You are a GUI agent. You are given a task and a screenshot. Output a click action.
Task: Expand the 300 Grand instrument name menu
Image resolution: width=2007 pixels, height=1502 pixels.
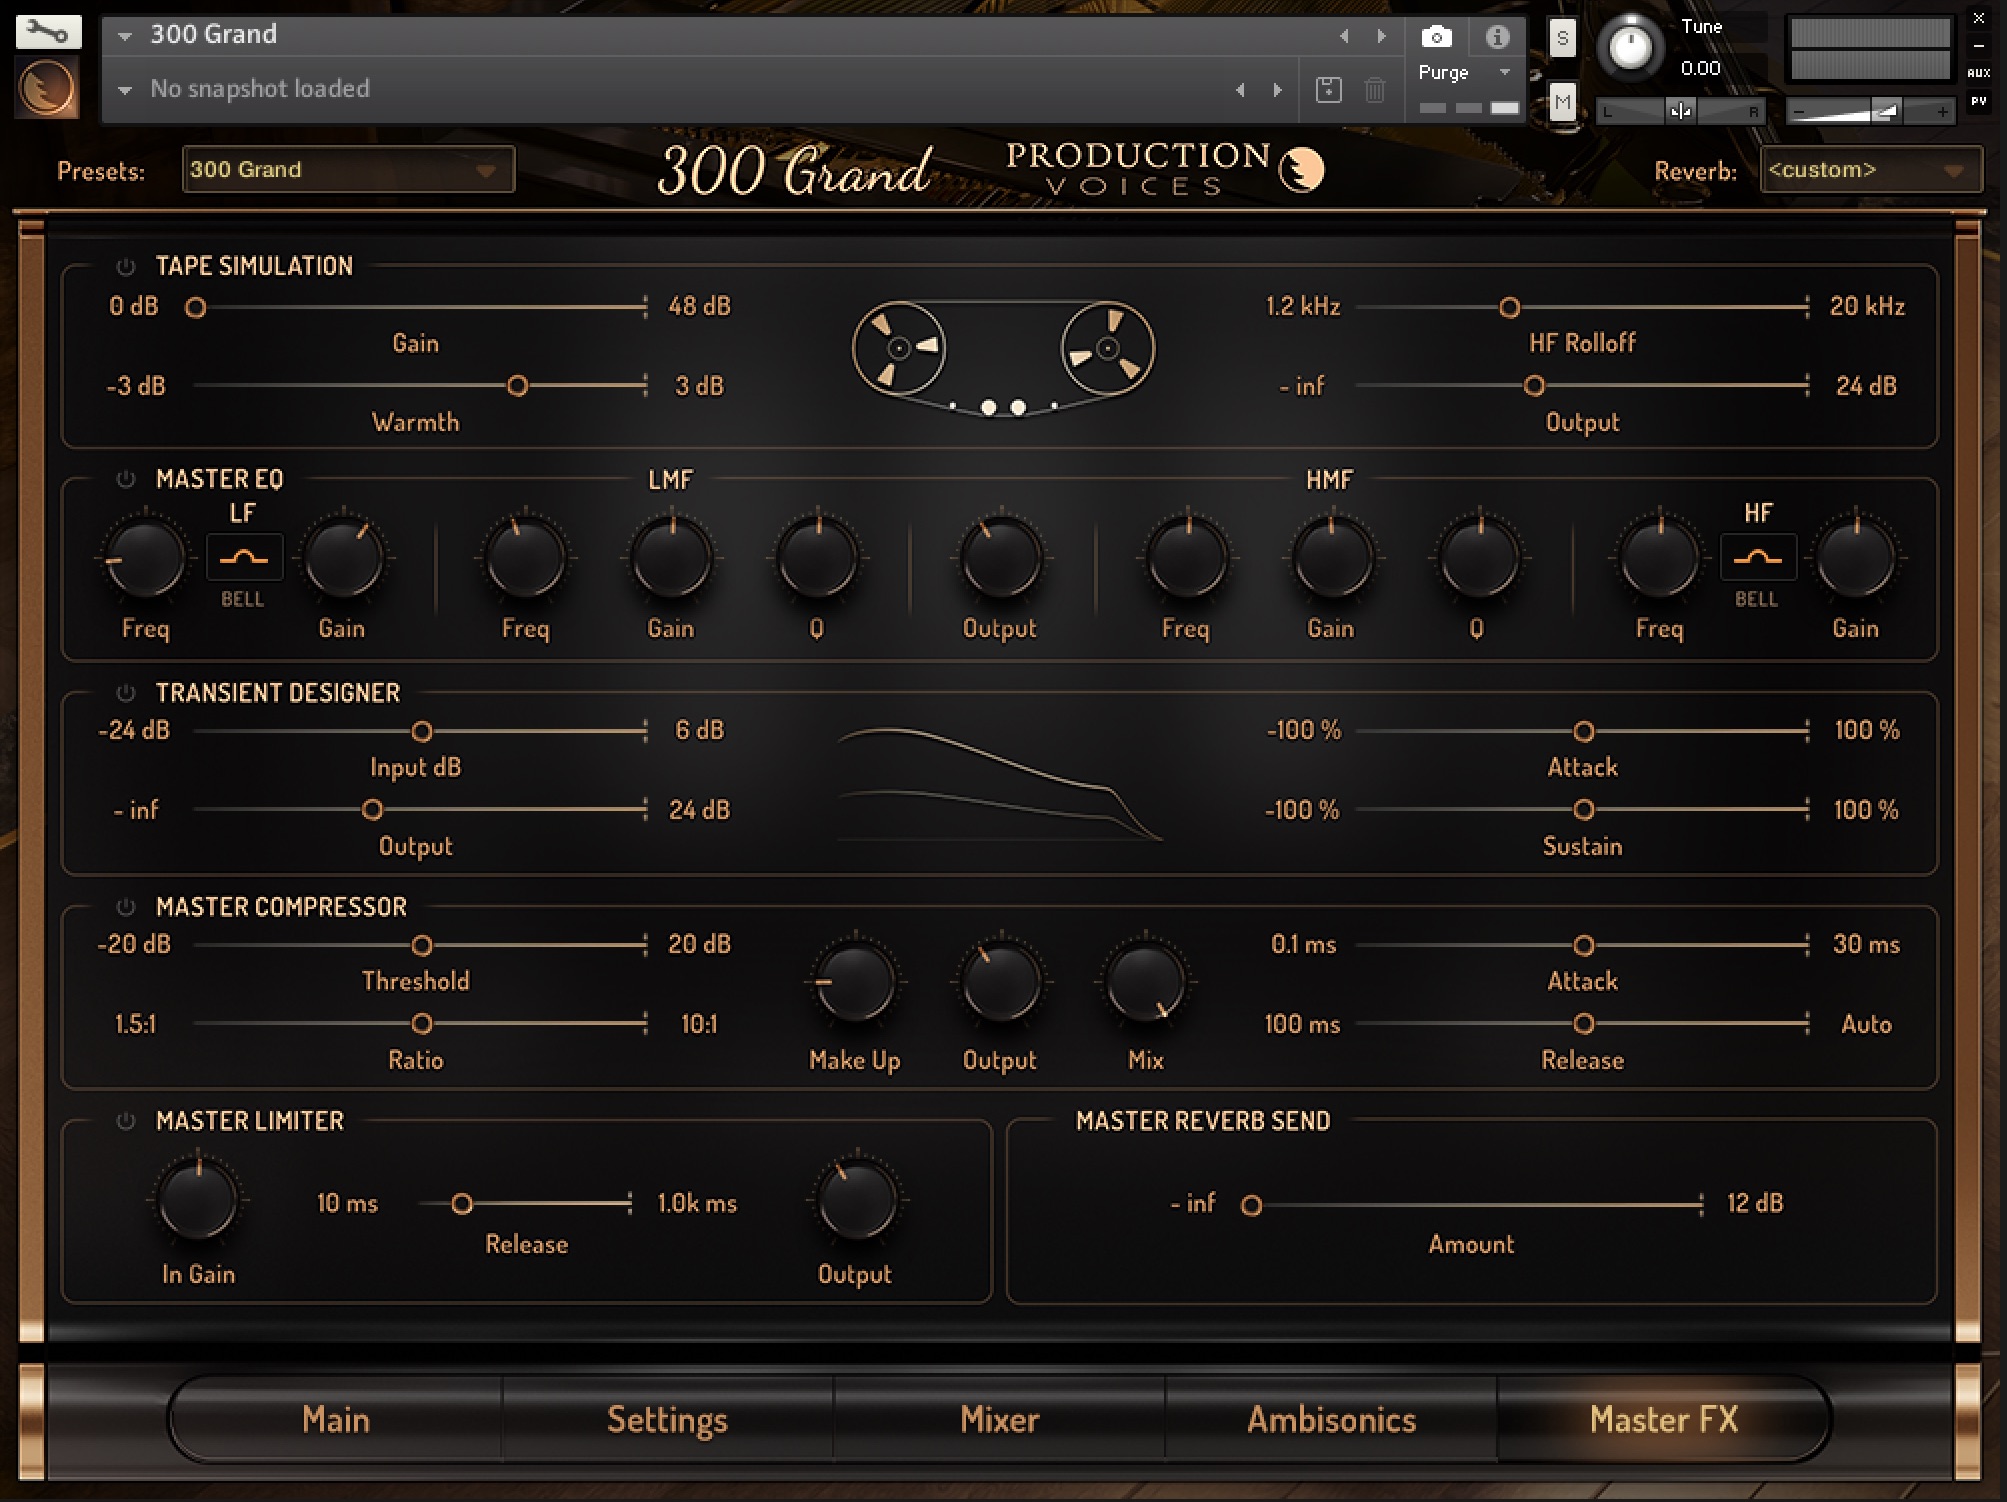point(125,36)
